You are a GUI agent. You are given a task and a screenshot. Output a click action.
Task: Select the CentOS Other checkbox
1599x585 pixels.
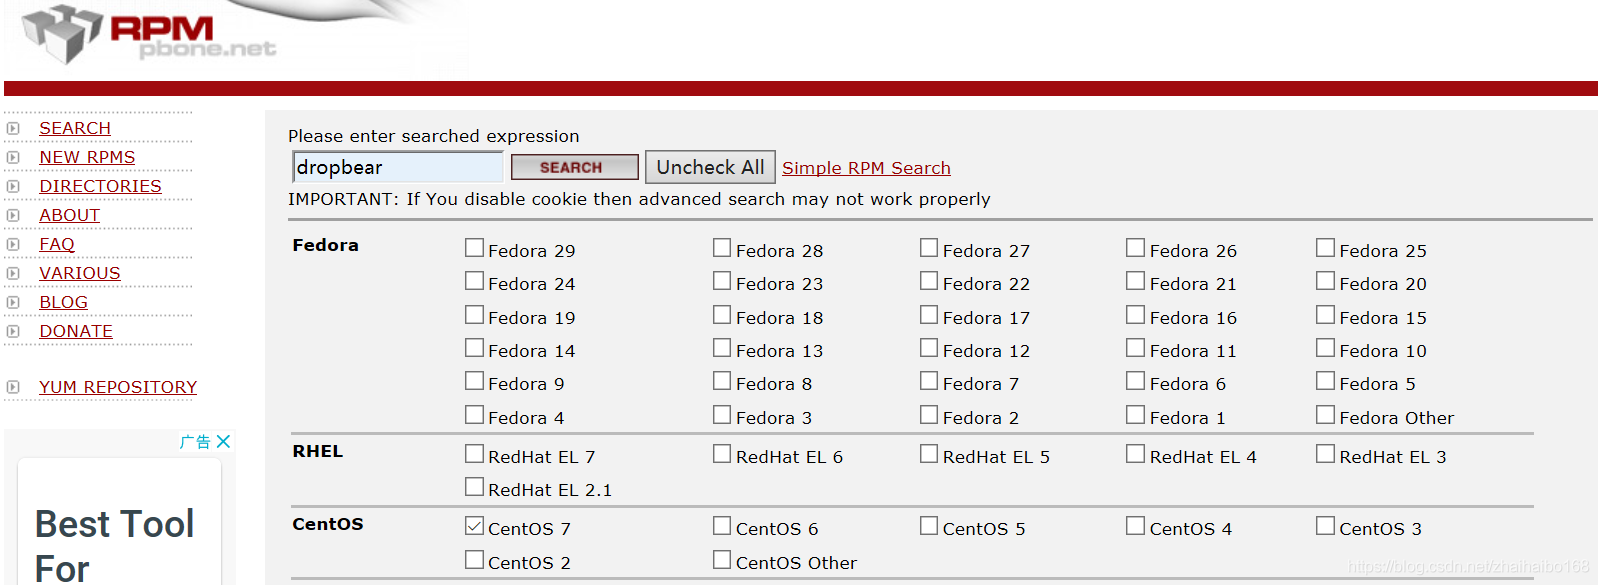point(722,560)
